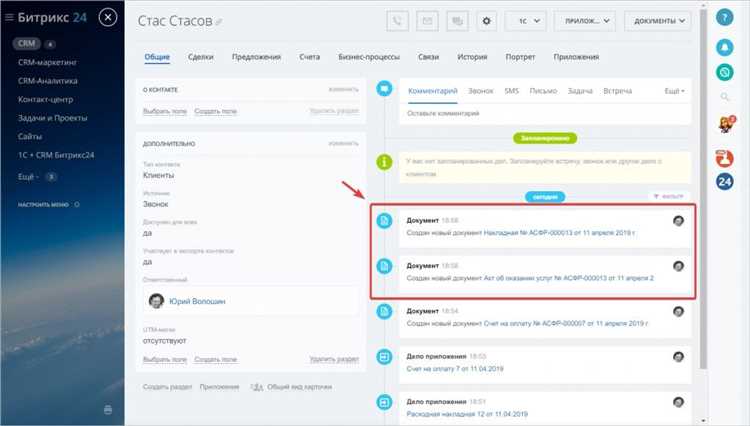The height and width of the screenshot is (426, 750).
Task: Open the help question mark icon
Action: tap(725, 18)
